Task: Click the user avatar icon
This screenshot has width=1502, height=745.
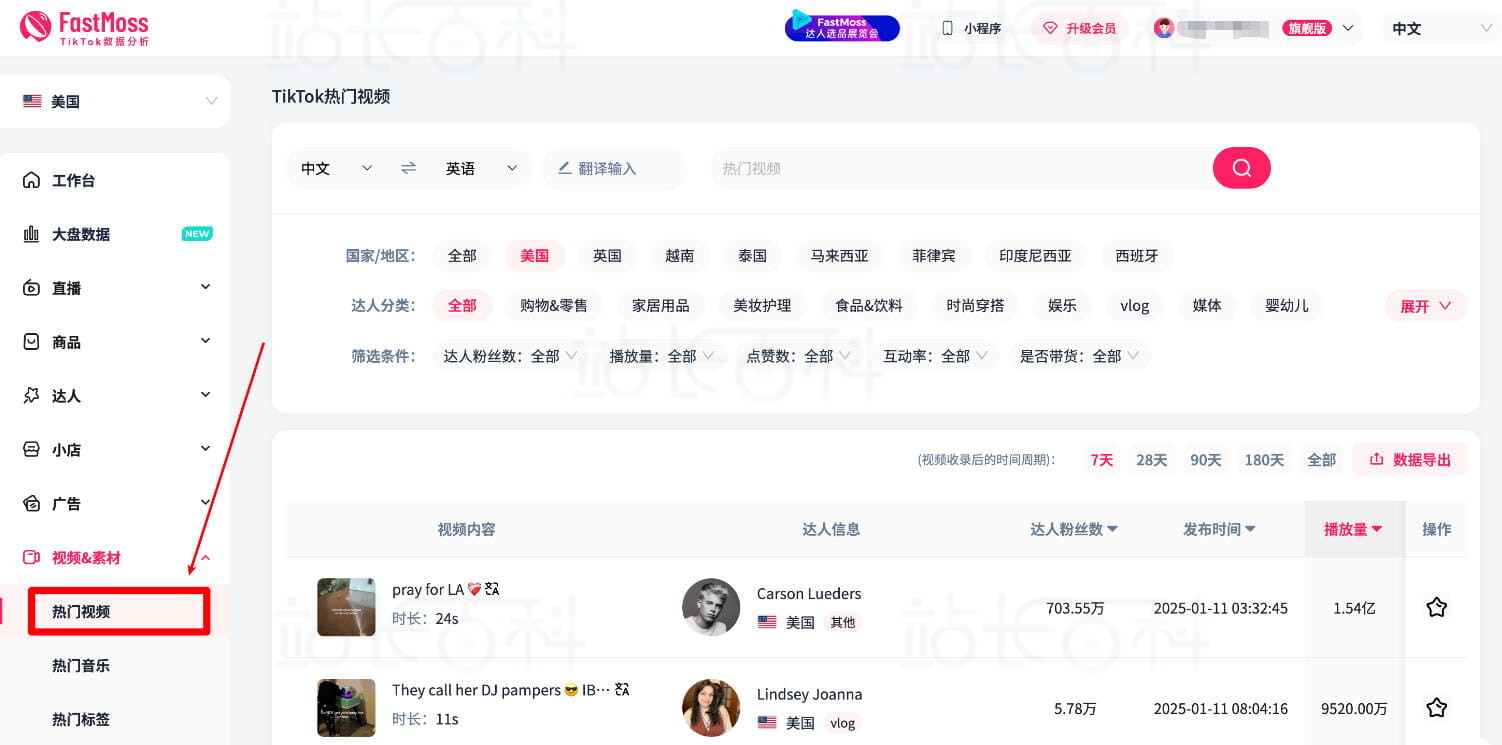Action: pos(1164,28)
